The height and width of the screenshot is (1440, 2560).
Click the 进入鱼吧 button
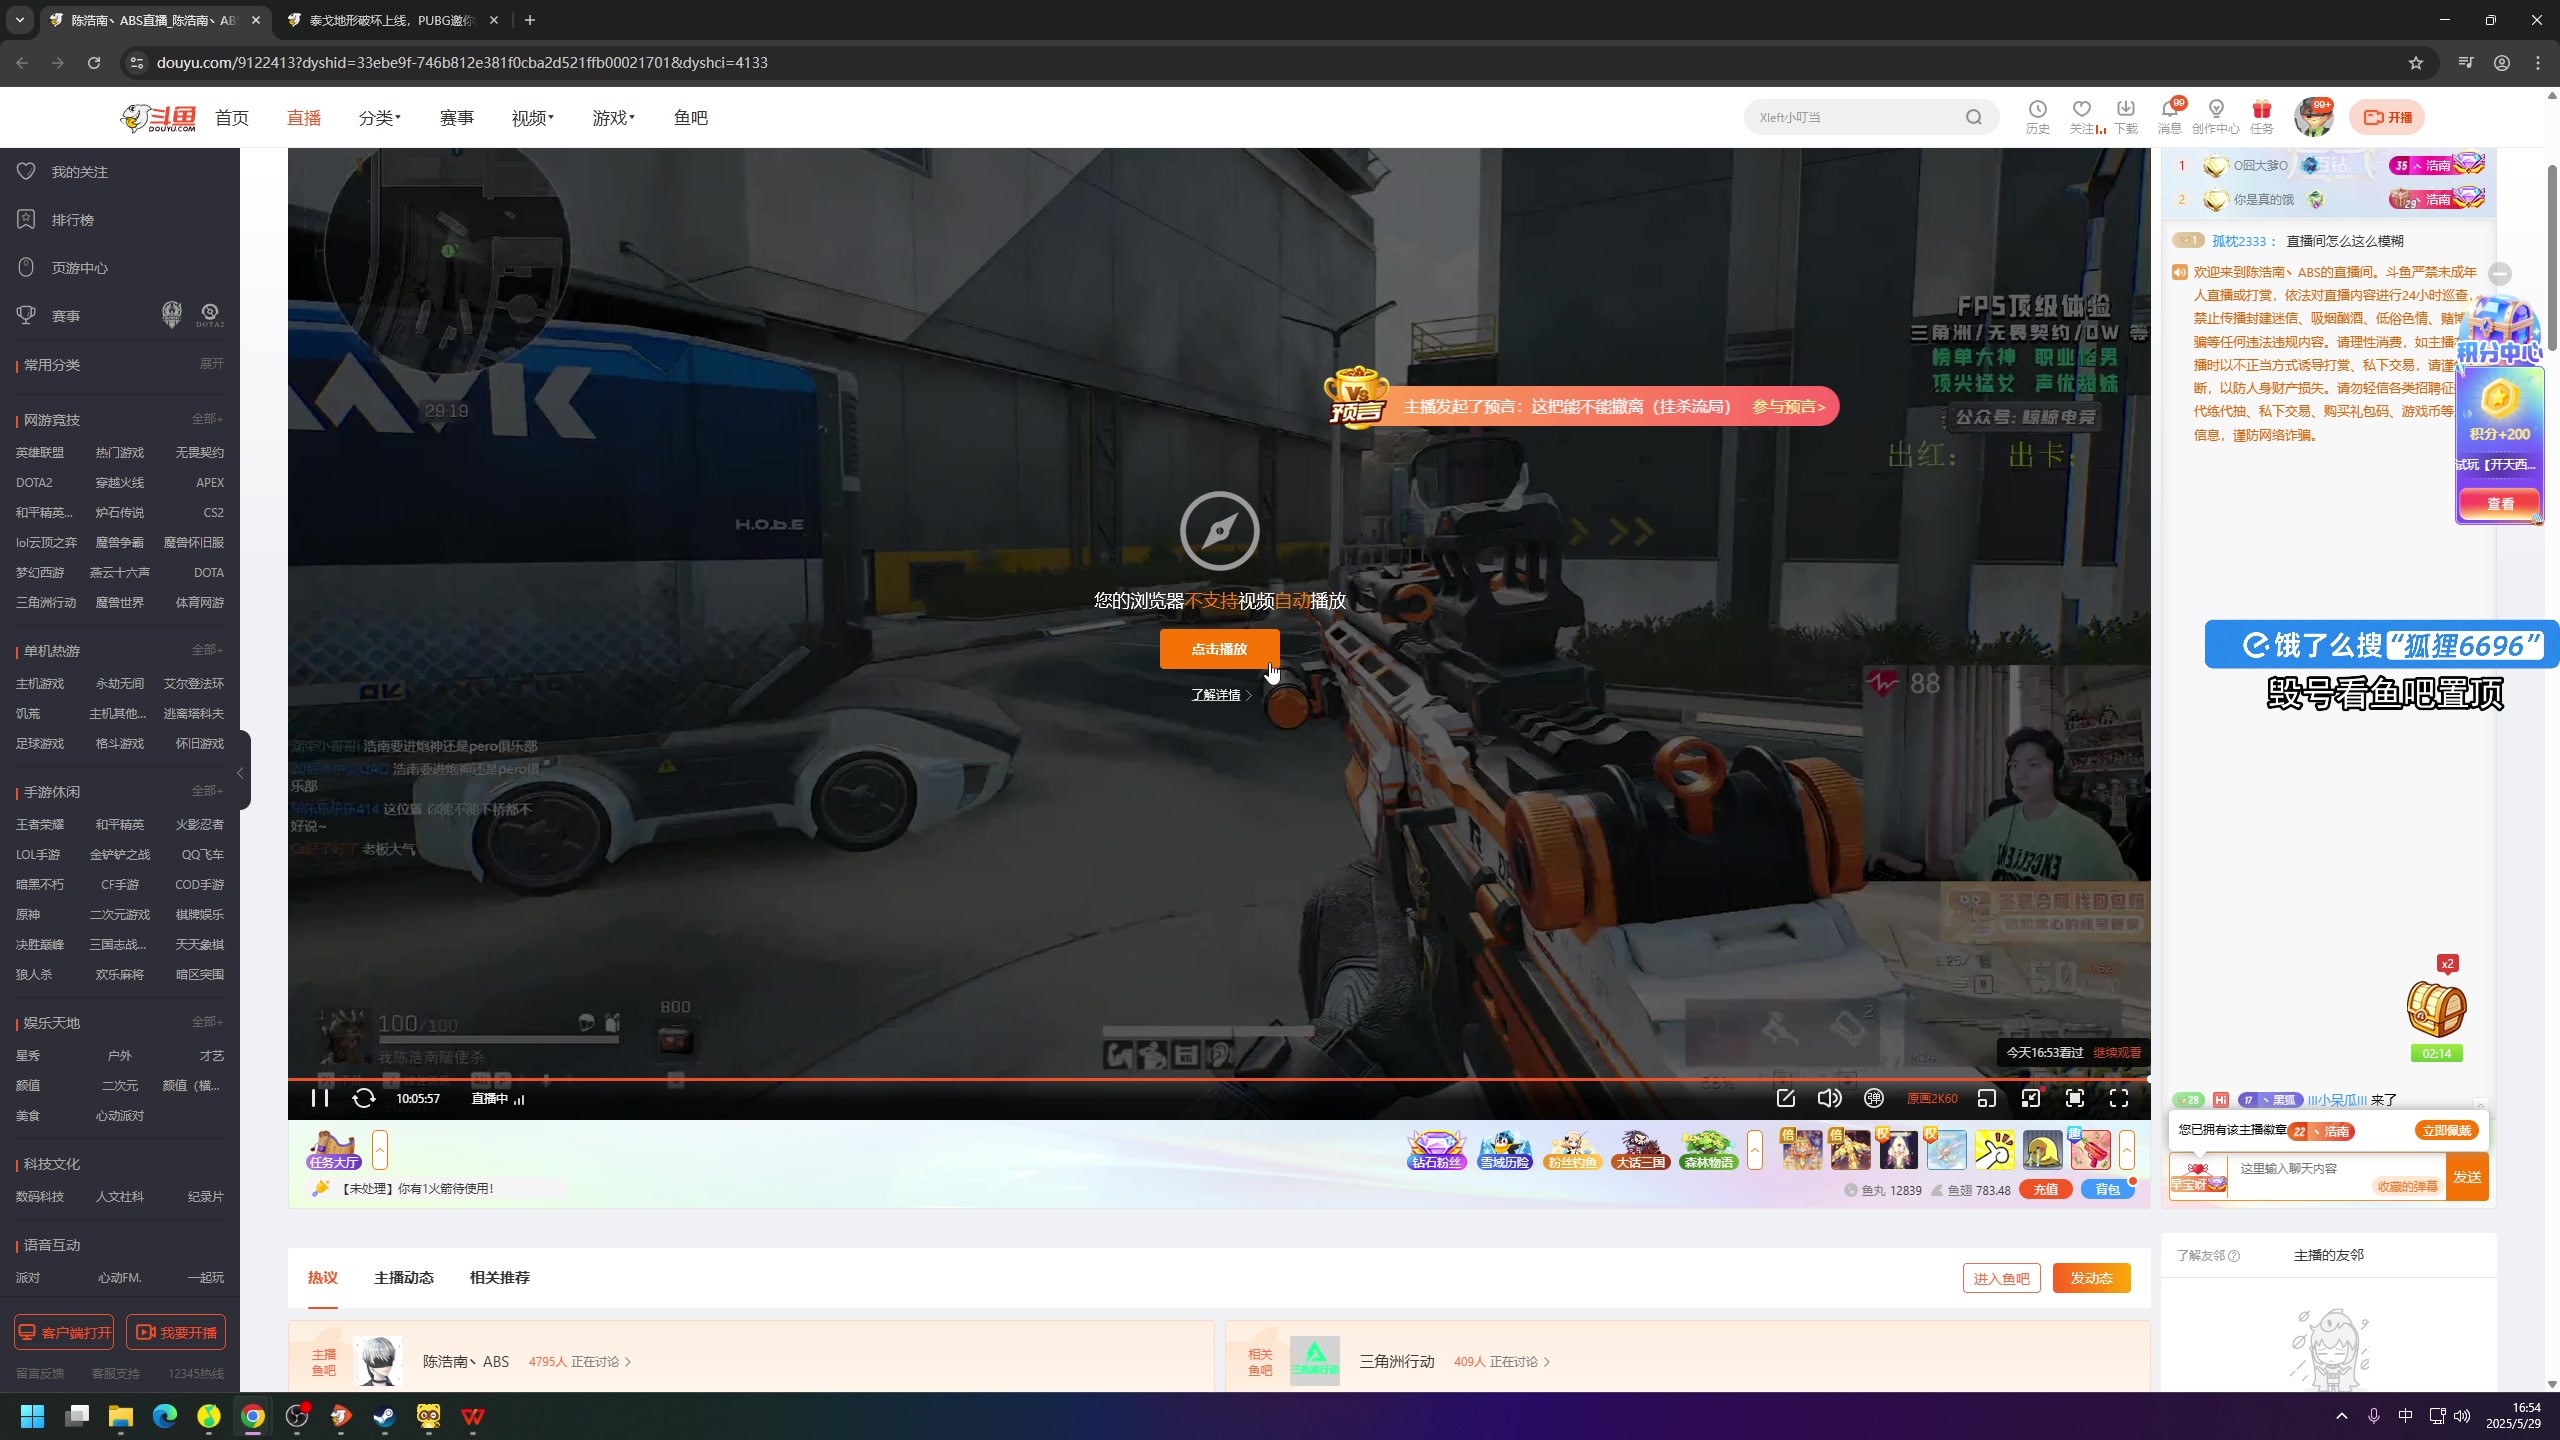pyautogui.click(x=2002, y=1278)
